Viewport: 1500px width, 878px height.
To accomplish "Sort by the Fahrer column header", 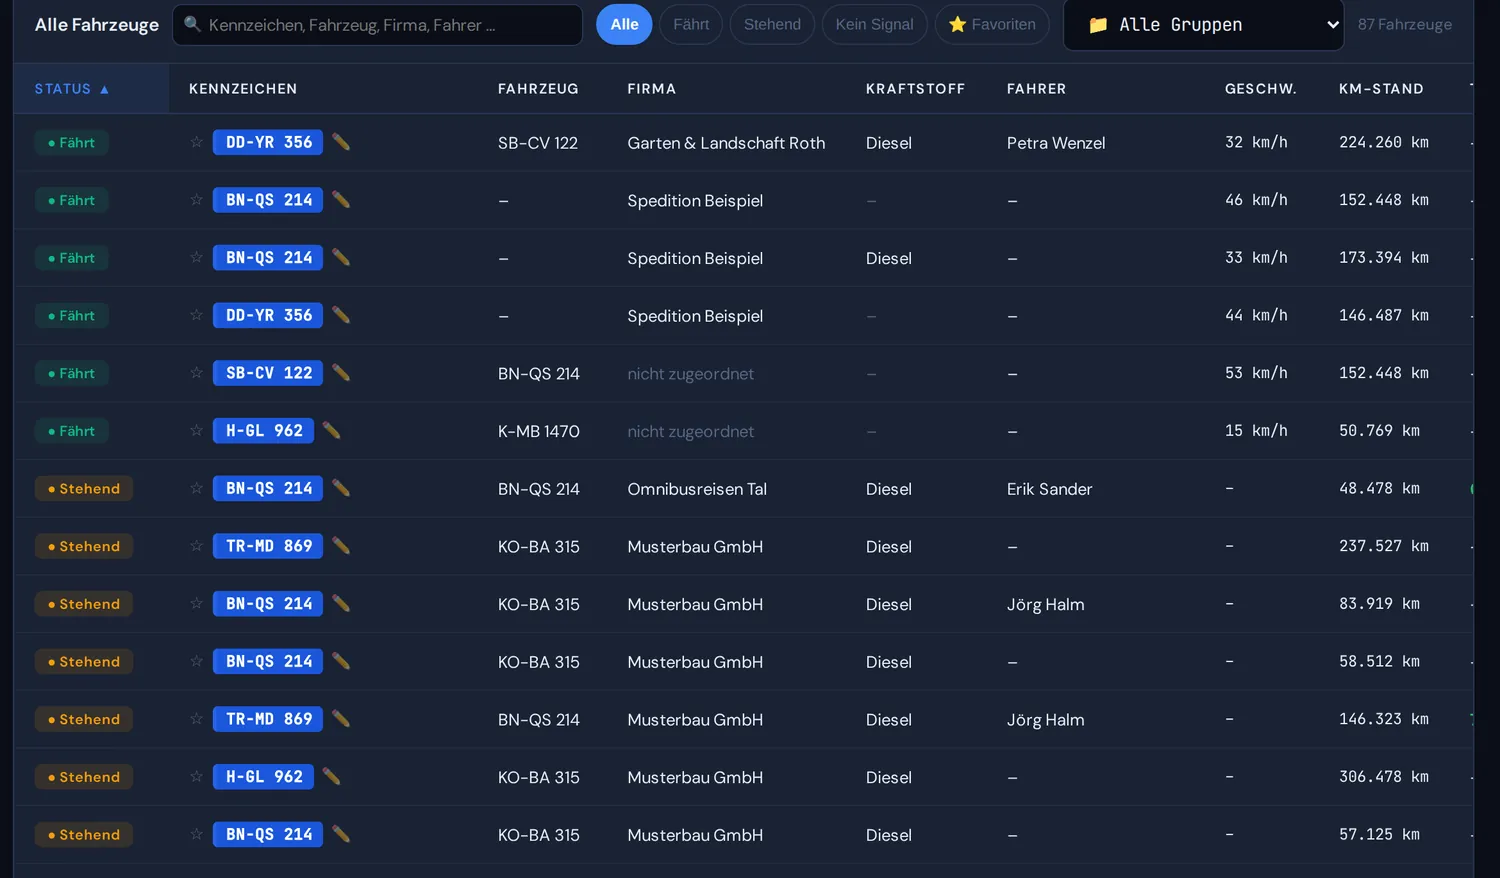I will (1036, 89).
